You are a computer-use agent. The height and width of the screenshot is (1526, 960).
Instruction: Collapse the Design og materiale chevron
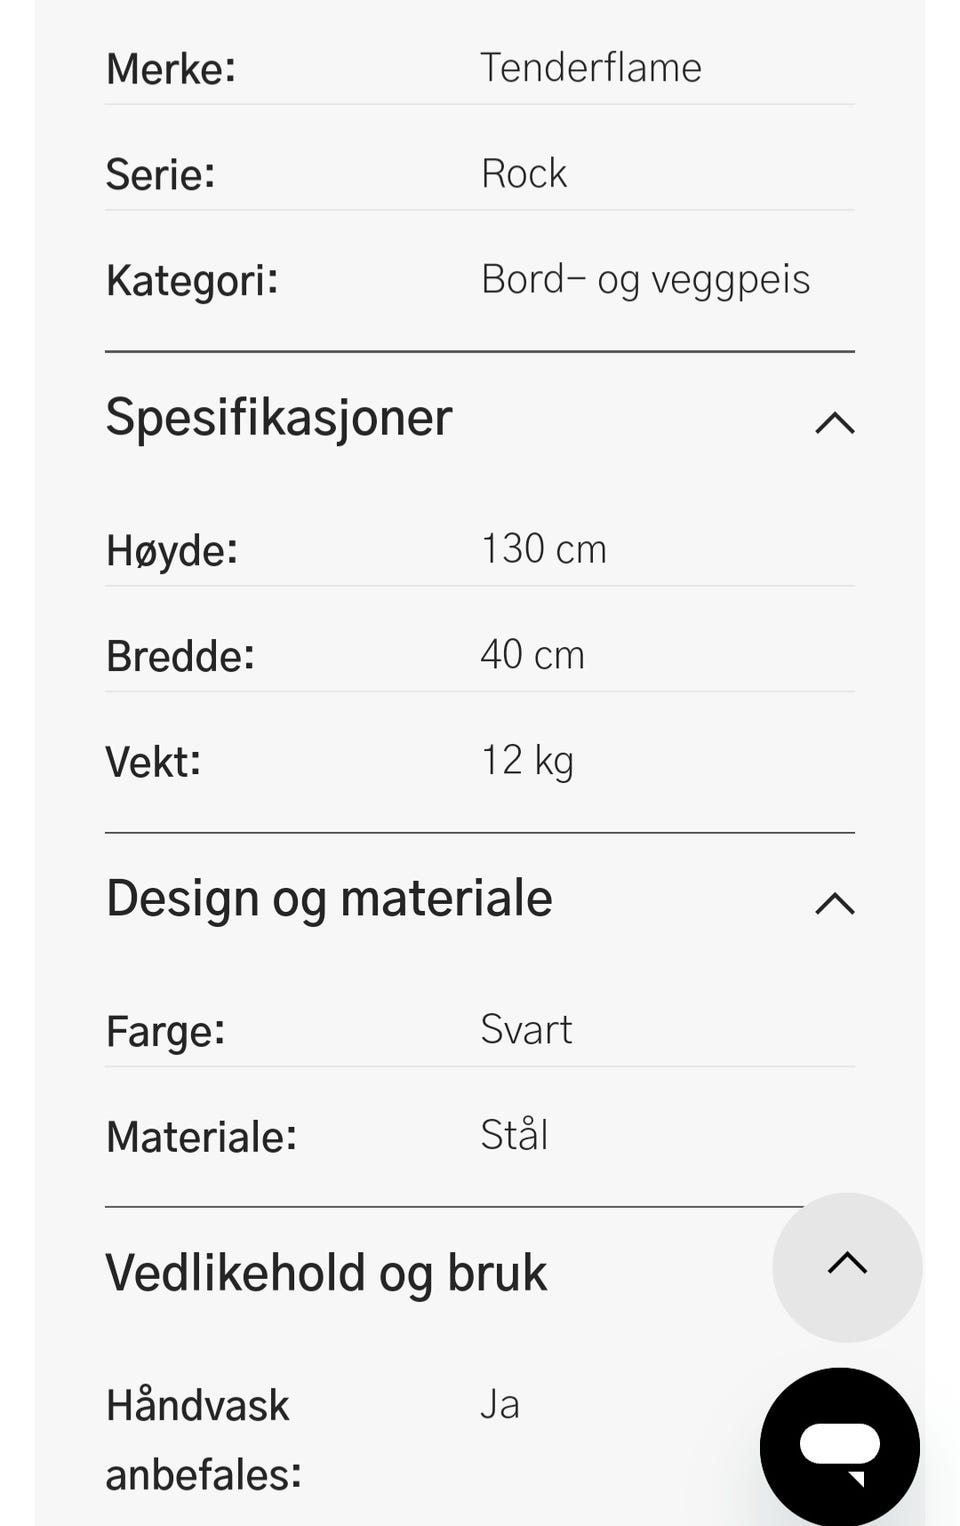(x=834, y=904)
